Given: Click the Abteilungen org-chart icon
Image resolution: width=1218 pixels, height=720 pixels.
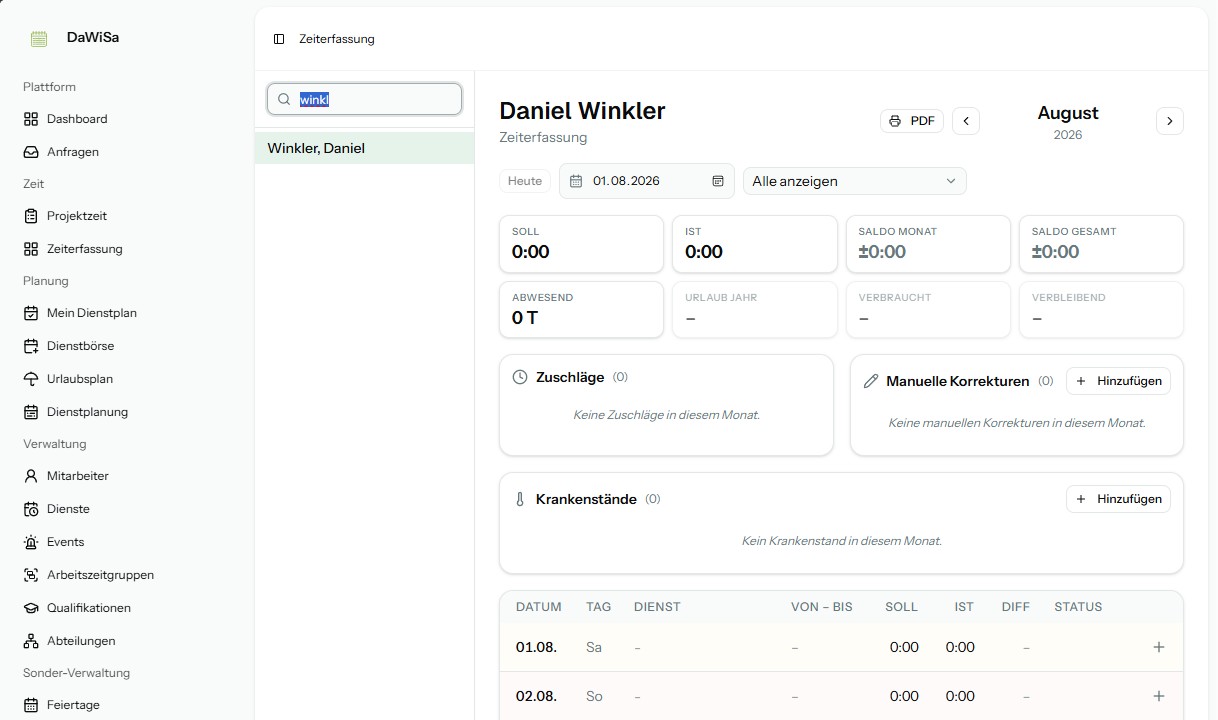Looking at the screenshot, I should [x=31, y=641].
